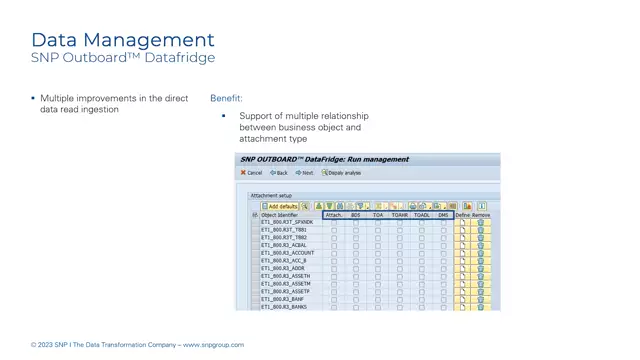Click row selector box left of ET1_800.R3T_T881

coord(256,230)
